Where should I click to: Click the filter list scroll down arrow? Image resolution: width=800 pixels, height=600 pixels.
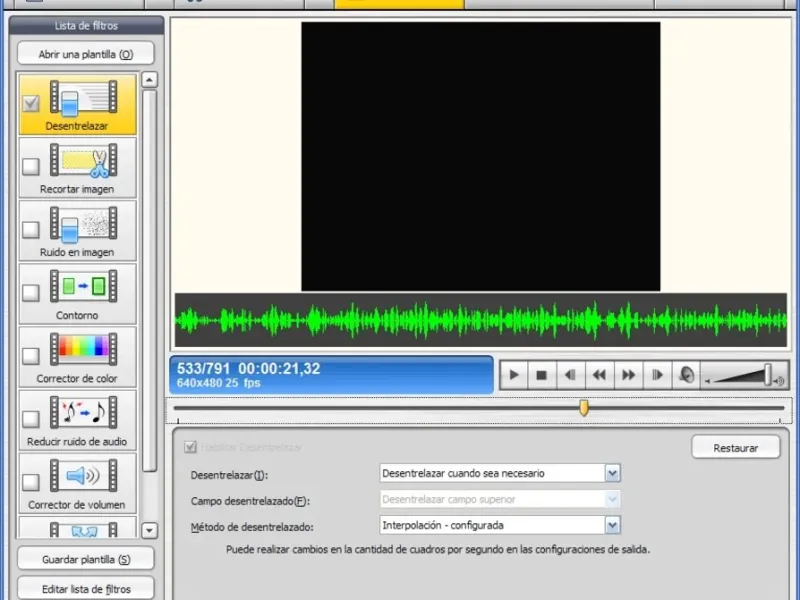[x=149, y=531]
